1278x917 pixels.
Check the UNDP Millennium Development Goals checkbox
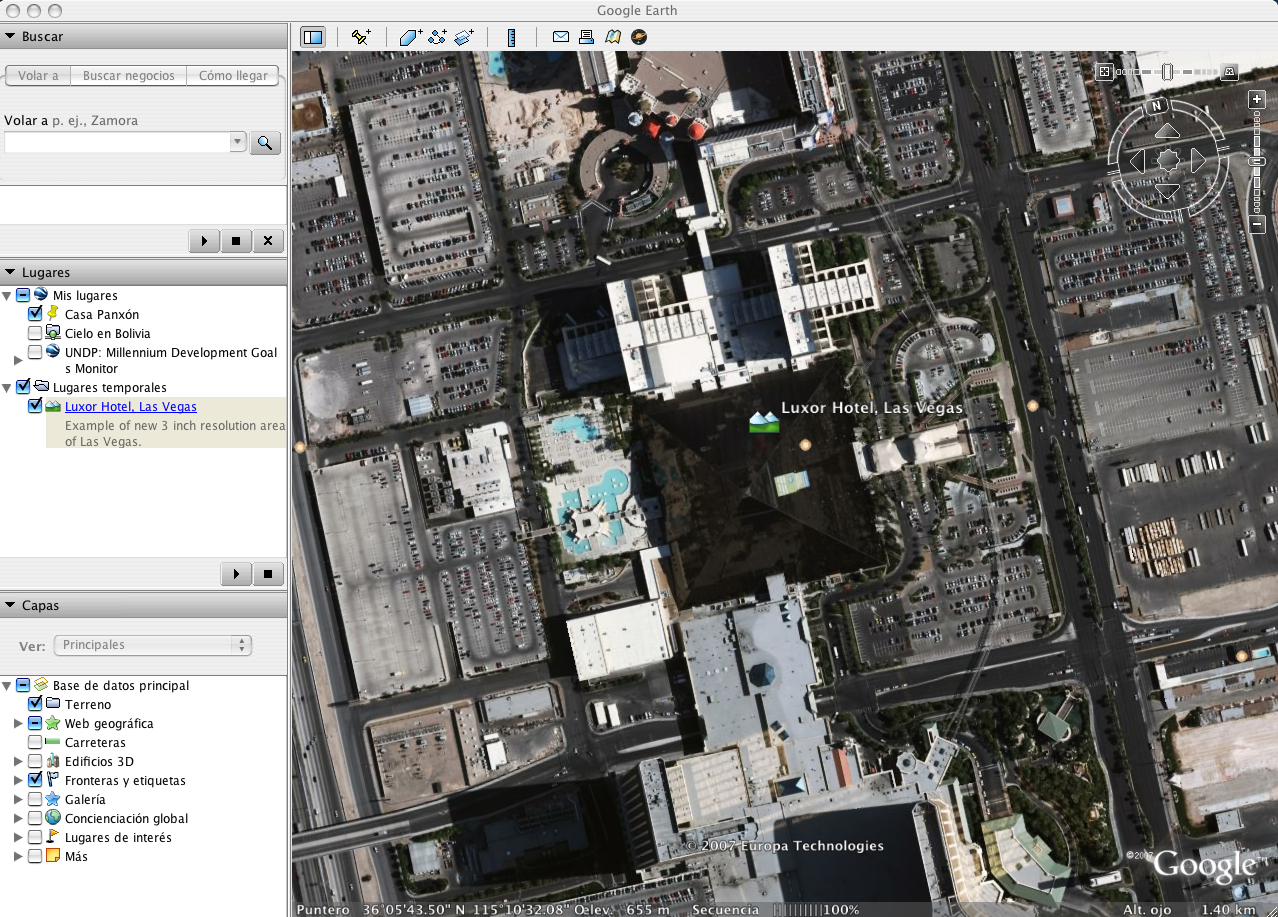tap(35, 352)
